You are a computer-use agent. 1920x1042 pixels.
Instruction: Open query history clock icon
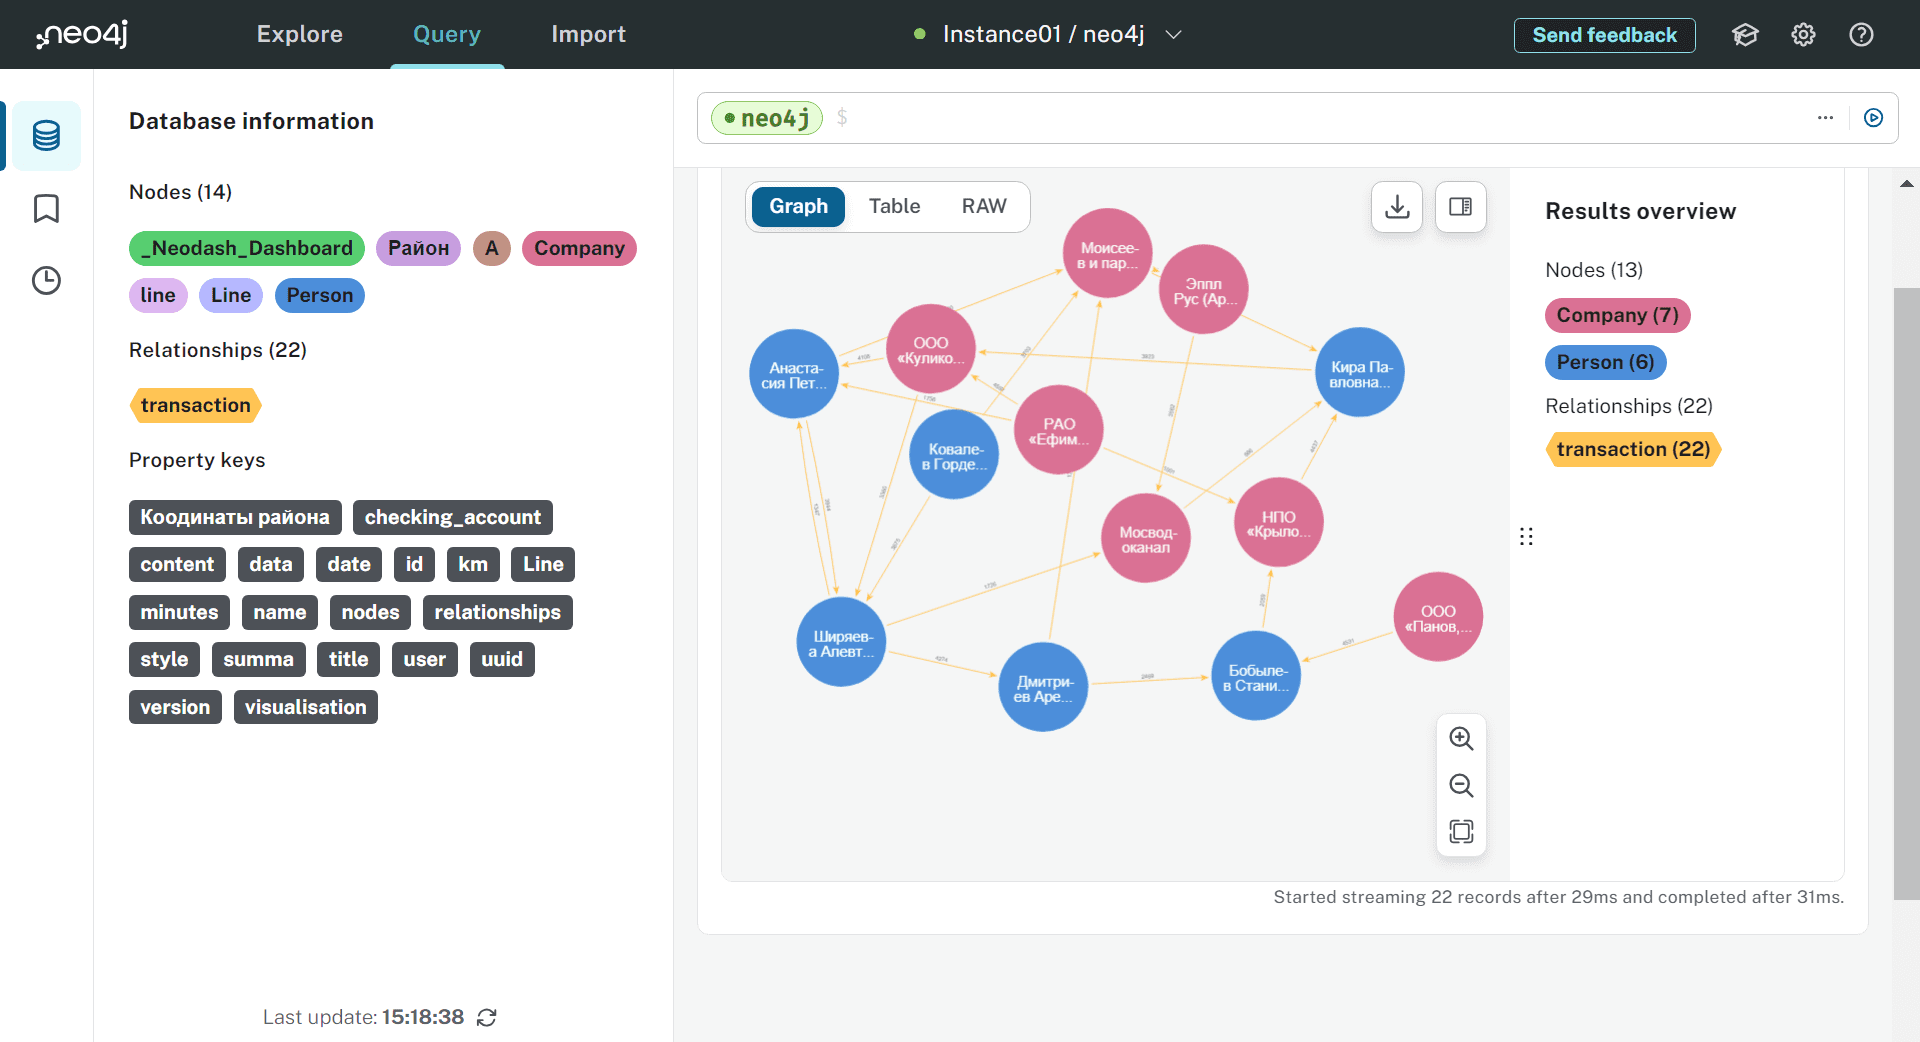point(46,281)
